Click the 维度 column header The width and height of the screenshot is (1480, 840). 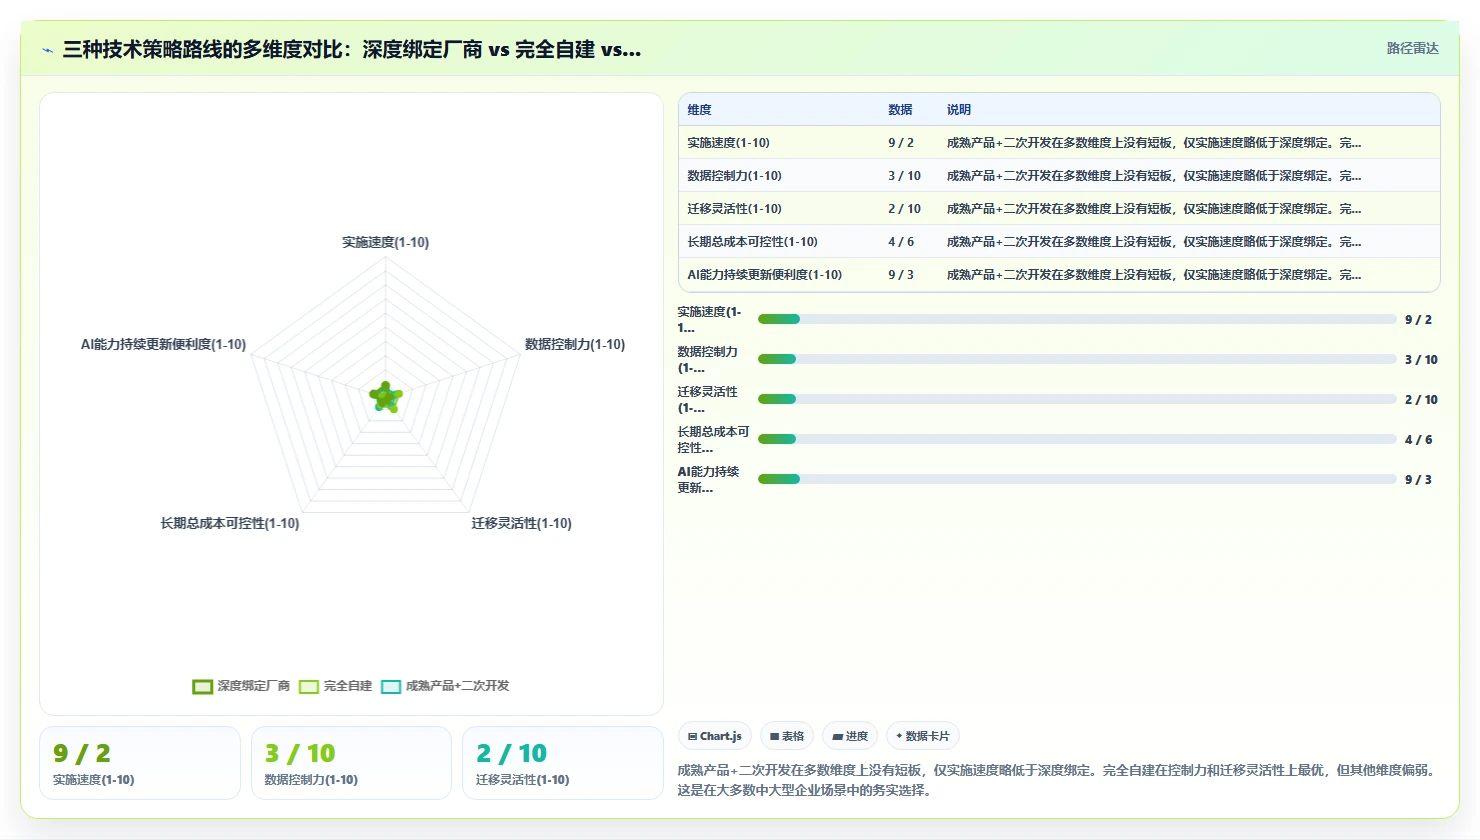pyautogui.click(x=699, y=110)
